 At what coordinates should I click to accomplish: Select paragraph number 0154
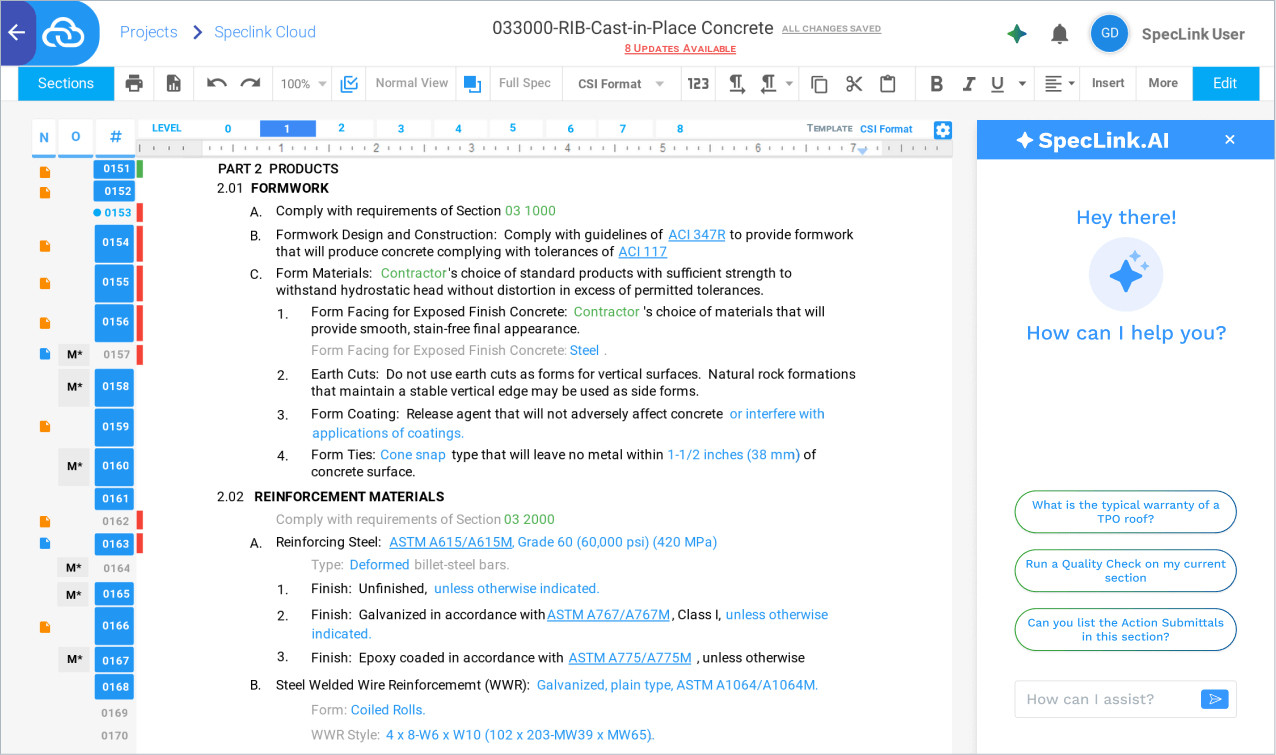pyautogui.click(x=115, y=243)
